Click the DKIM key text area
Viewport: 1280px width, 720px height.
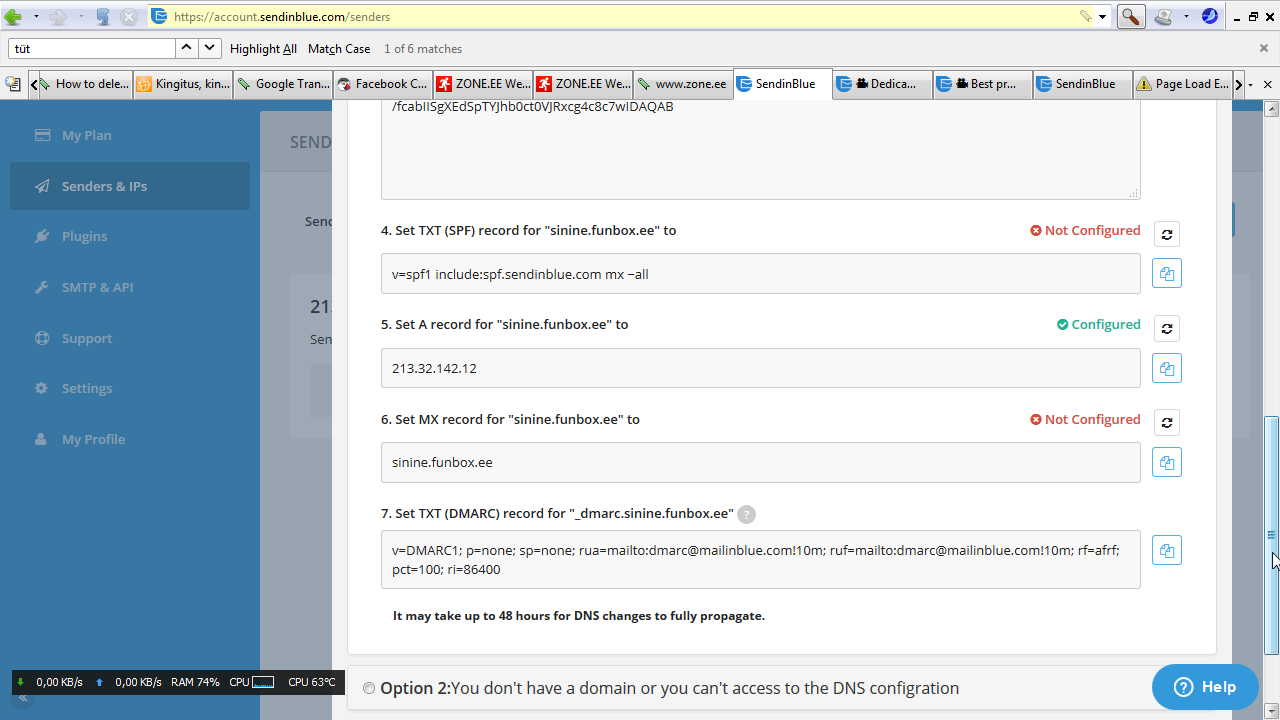[x=760, y=149]
